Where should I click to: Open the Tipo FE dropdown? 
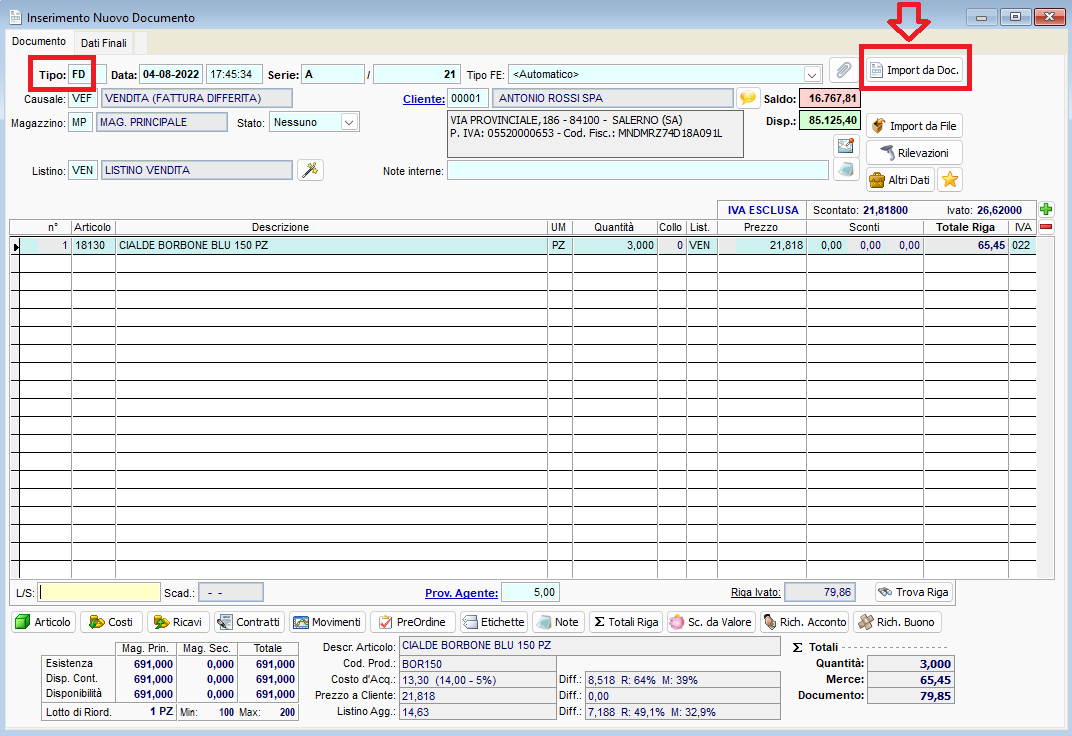coord(812,74)
